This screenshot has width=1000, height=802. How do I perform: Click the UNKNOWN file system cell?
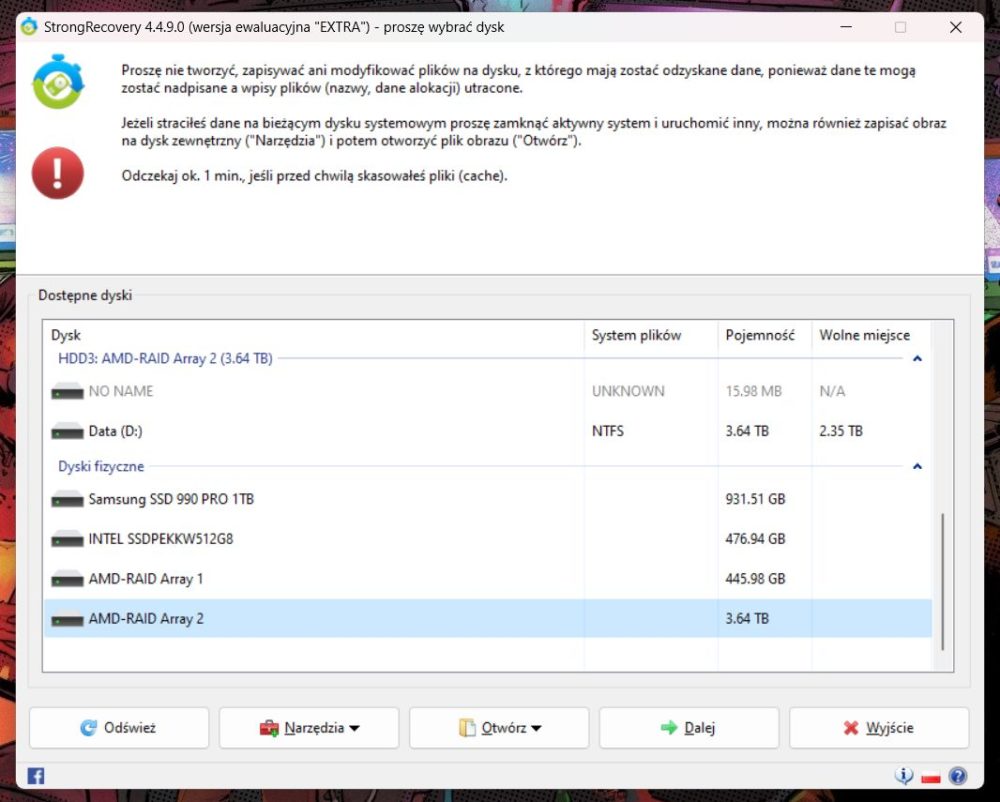tap(628, 391)
